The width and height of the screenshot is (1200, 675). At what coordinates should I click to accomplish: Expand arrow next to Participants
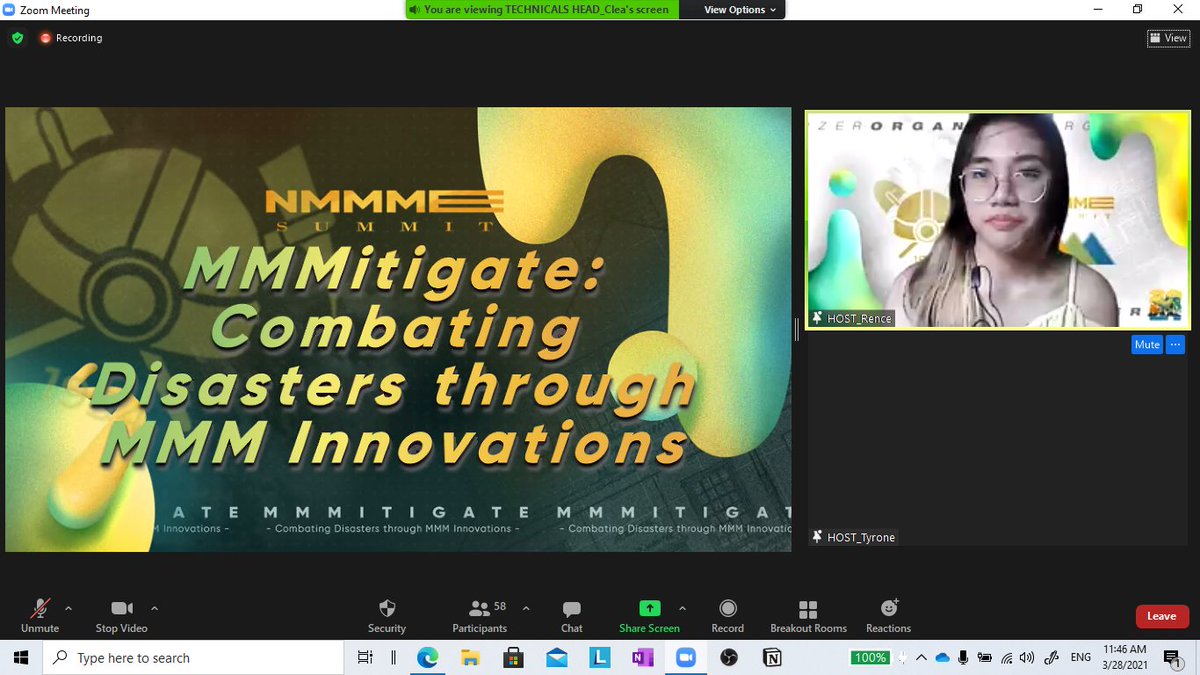(526, 607)
